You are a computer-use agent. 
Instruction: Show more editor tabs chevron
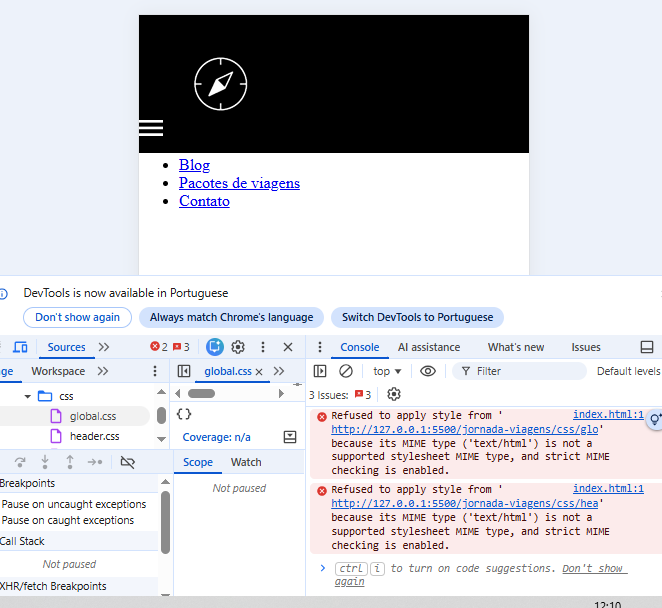tap(279, 371)
